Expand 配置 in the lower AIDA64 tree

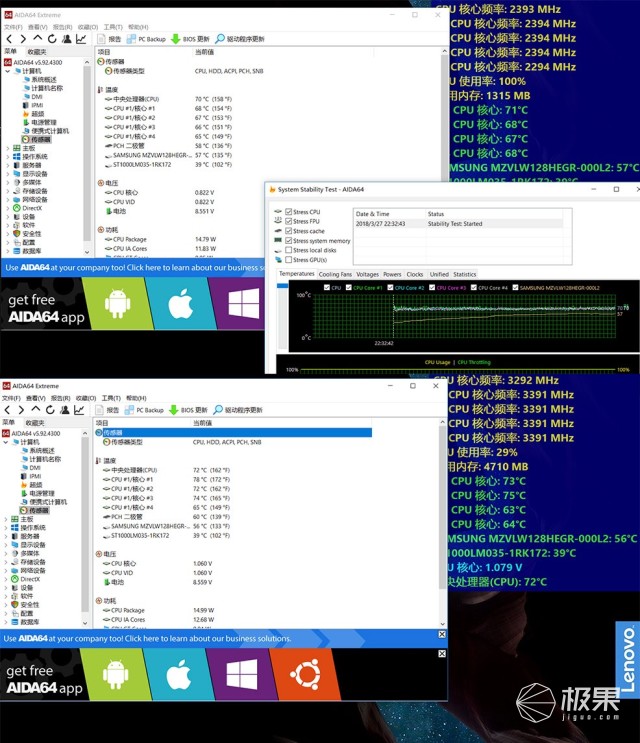pos(6,613)
